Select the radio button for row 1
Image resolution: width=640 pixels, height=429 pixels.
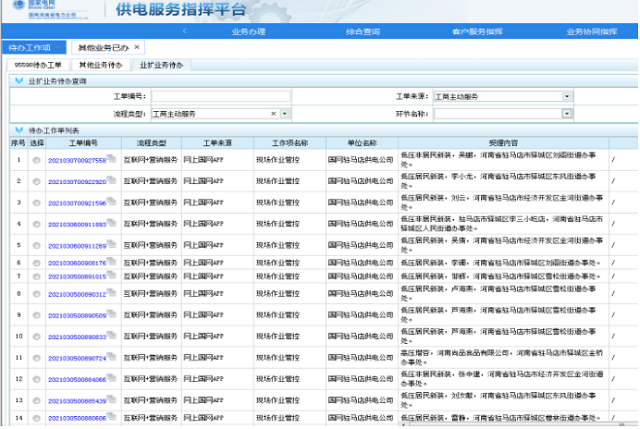pyautogui.click(x=37, y=160)
